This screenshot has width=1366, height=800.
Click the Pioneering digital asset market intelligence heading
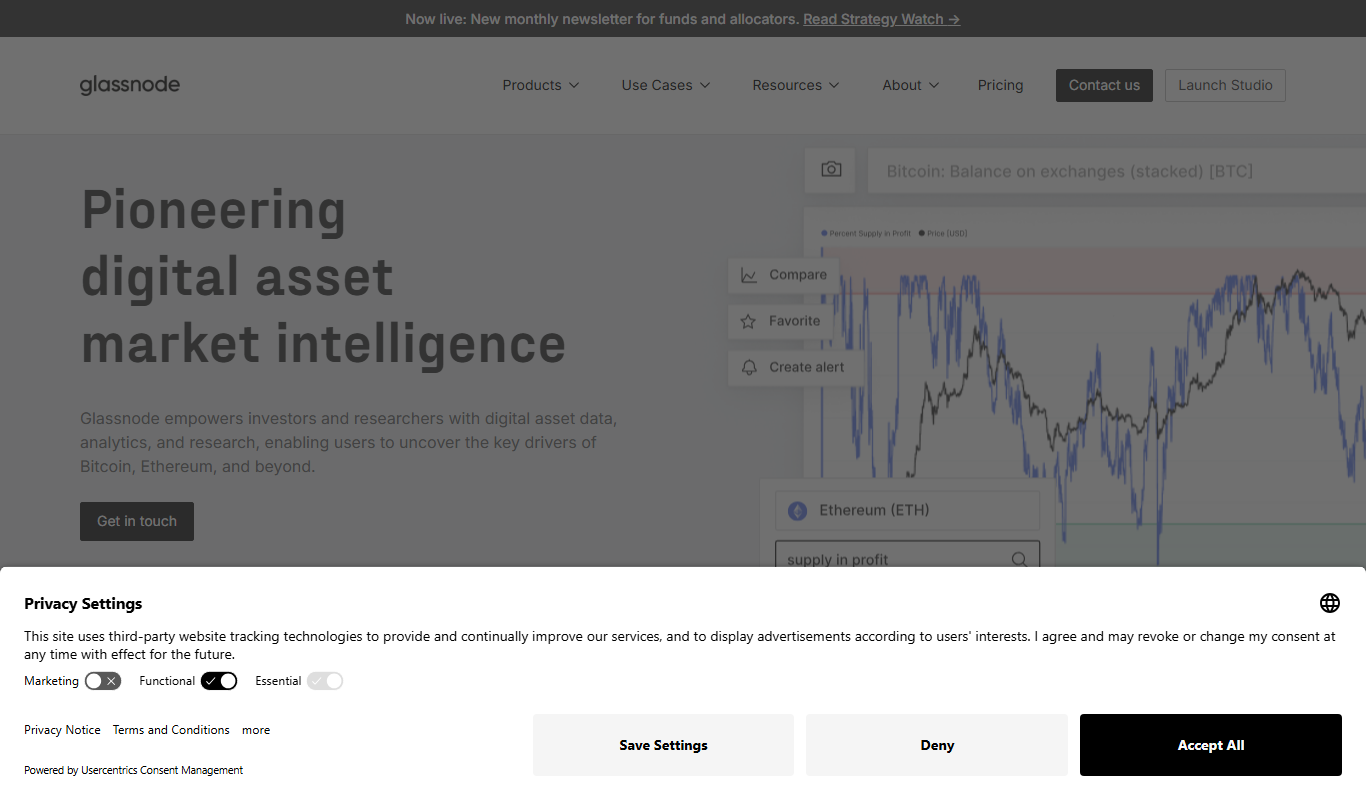point(323,277)
